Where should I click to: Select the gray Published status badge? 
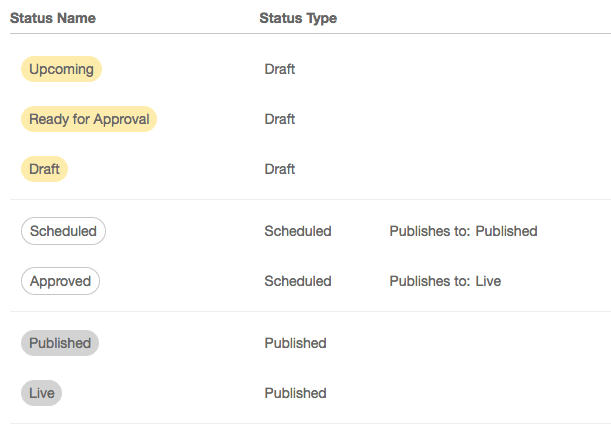60,343
